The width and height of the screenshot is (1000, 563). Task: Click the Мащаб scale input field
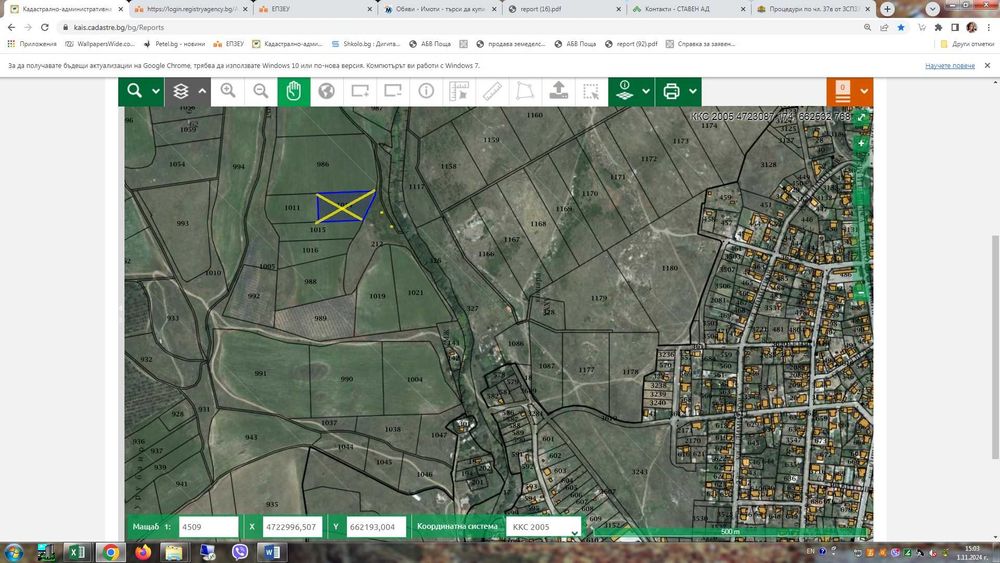tap(207, 527)
